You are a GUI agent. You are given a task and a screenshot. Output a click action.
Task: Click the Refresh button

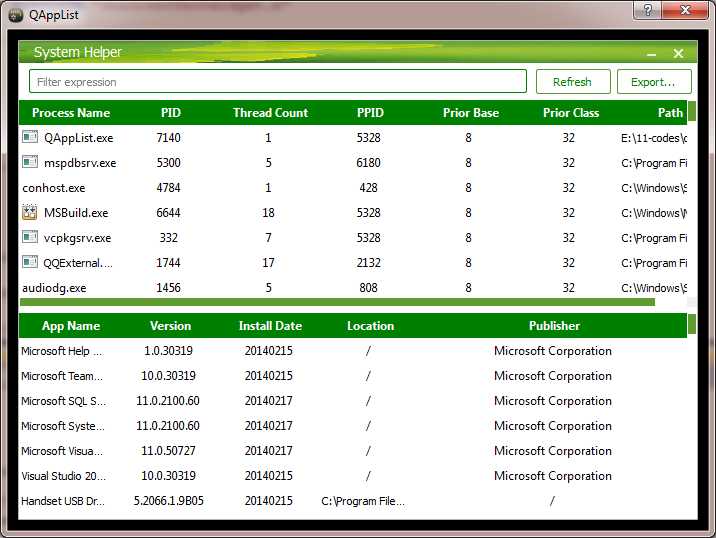pyautogui.click(x=573, y=82)
